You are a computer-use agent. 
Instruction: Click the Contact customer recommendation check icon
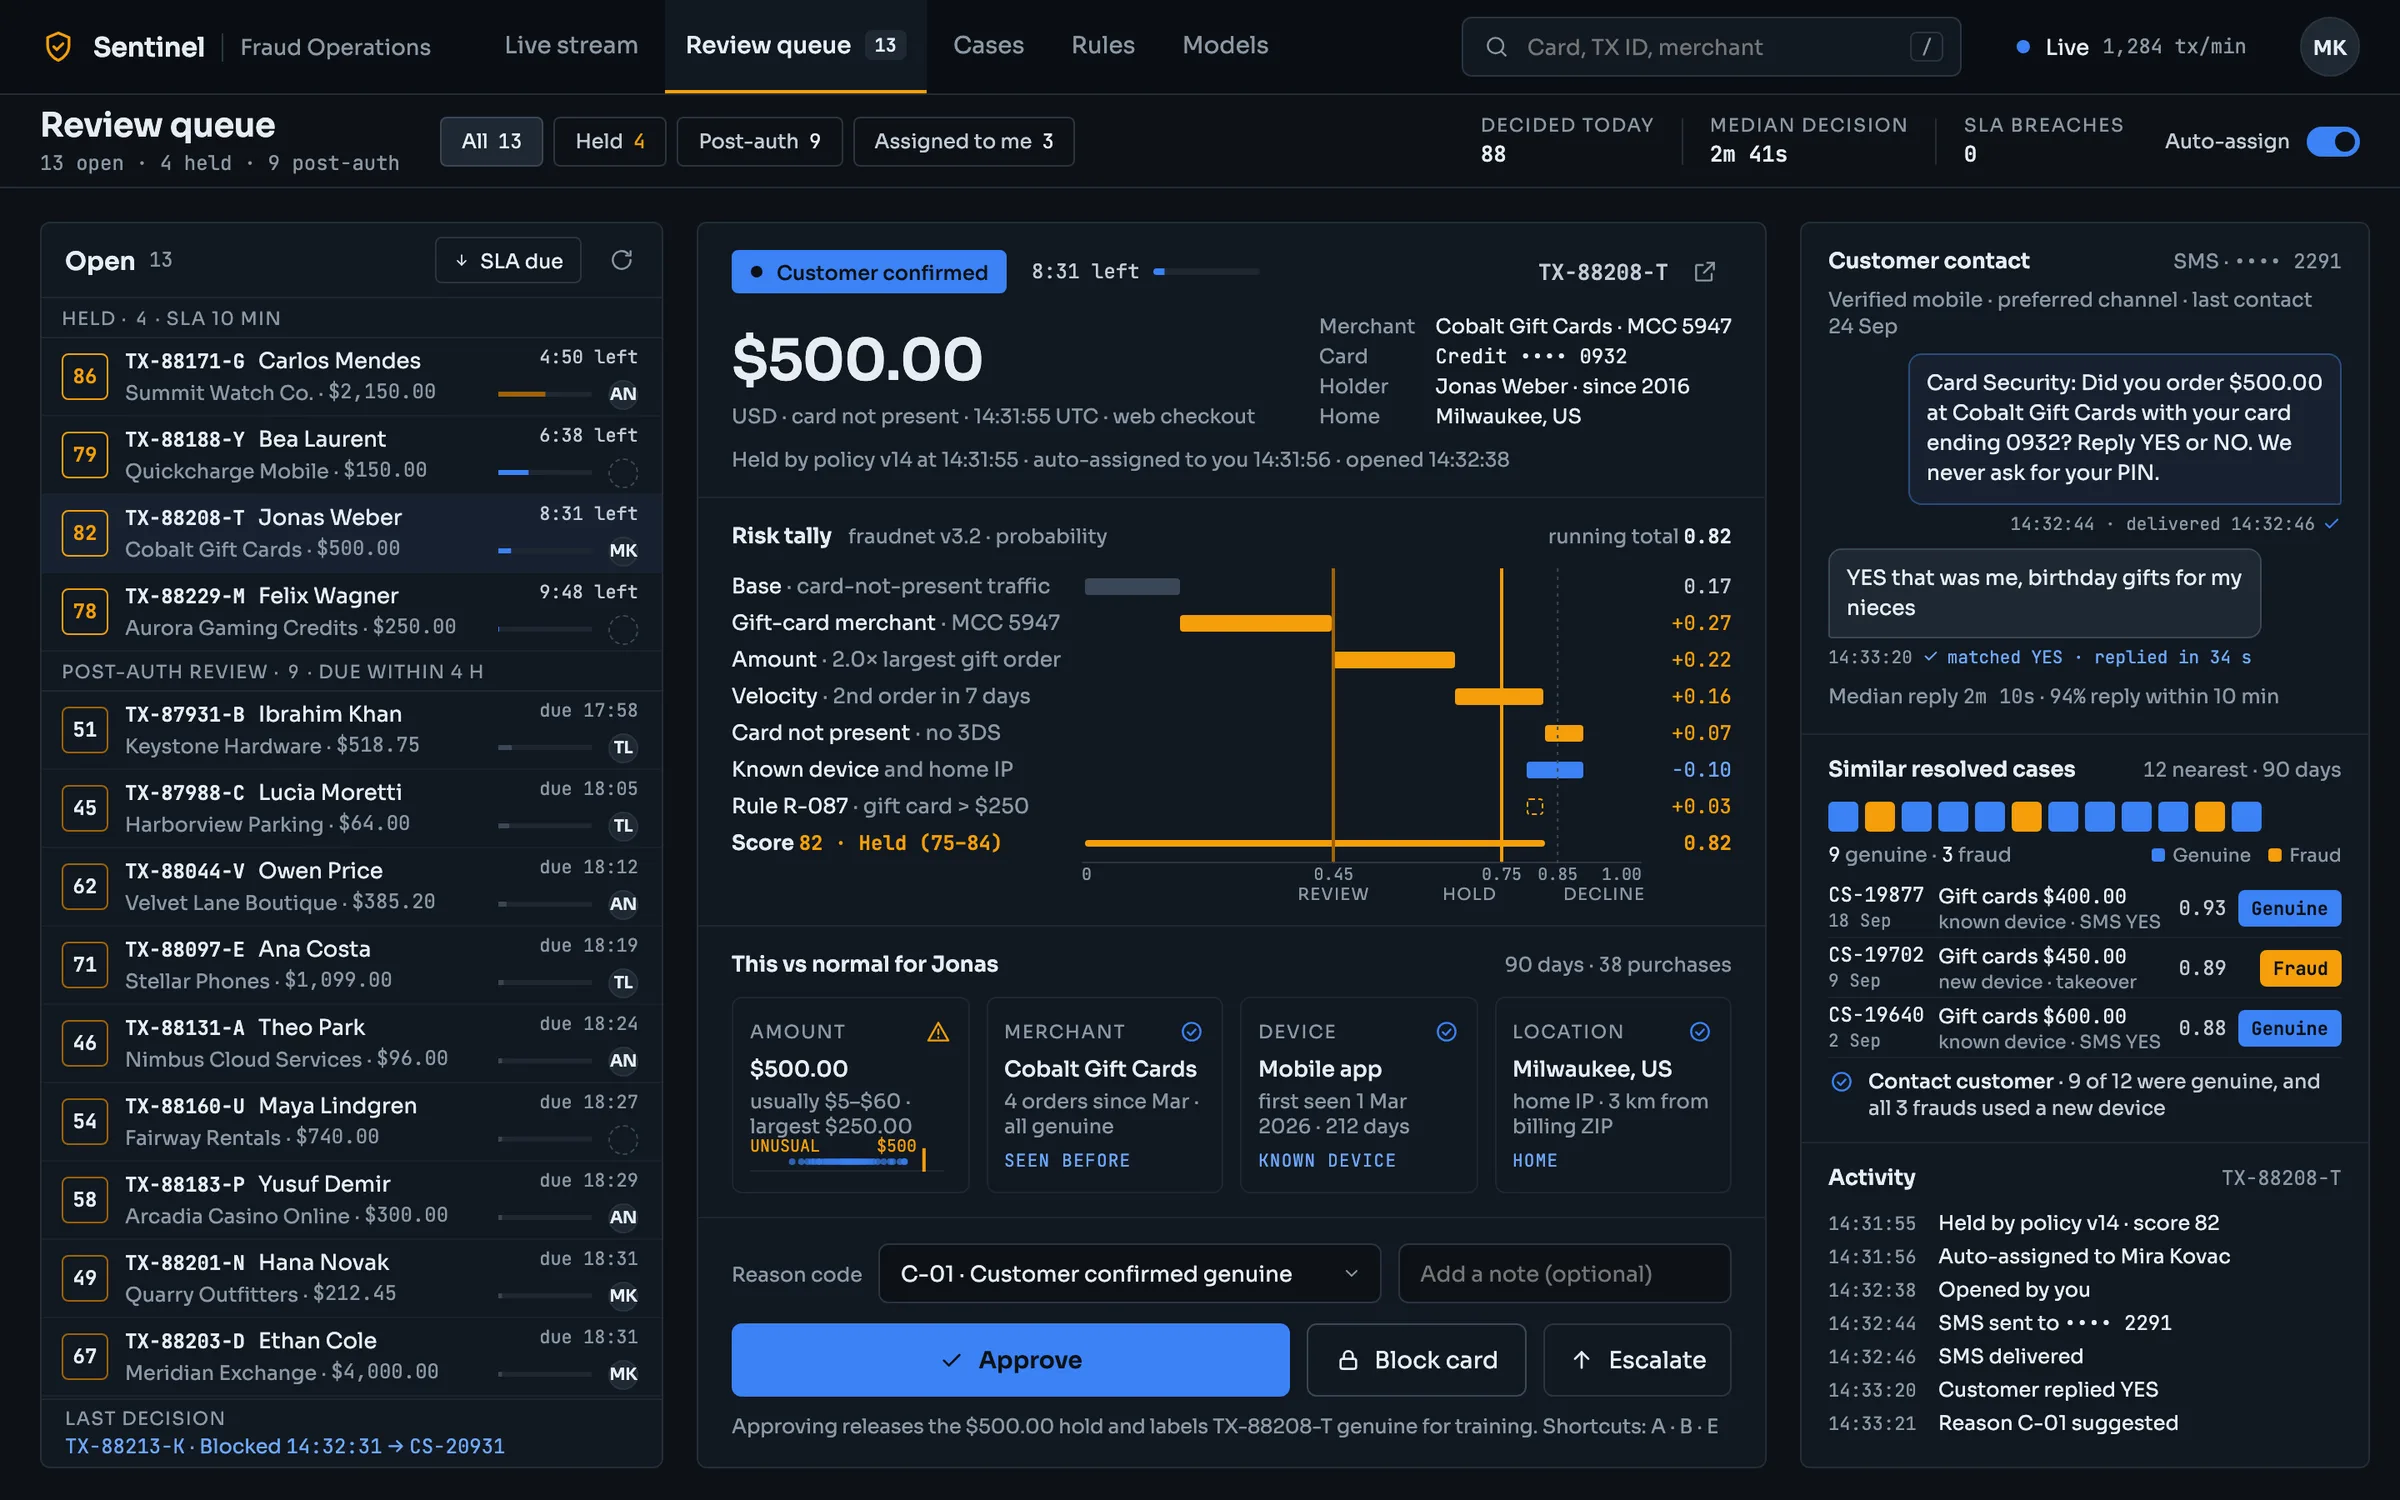[1841, 1081]
